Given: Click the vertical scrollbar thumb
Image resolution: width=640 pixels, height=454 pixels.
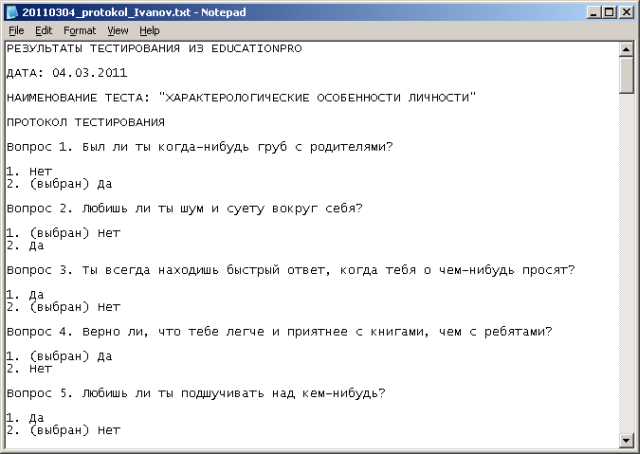Looking at the screenshot, I should [626, 76].
